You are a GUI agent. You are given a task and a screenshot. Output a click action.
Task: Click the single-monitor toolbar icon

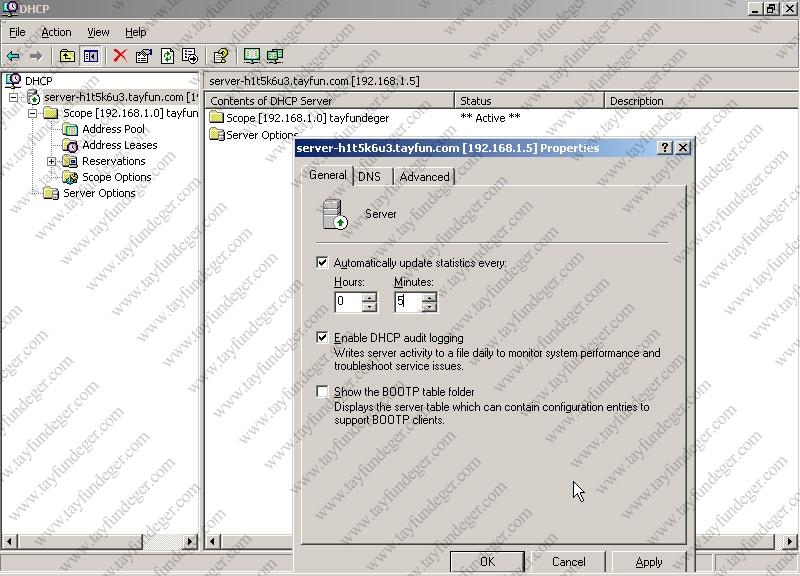(x=252, y=56)
